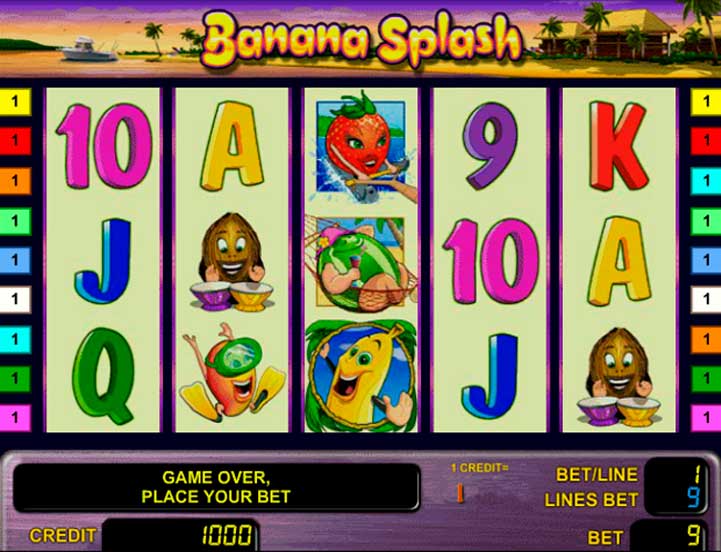Image resolution: width=721 pixels, height=552 pixels.
Task: Click the red K symbol
Action: tap(618, 146)
